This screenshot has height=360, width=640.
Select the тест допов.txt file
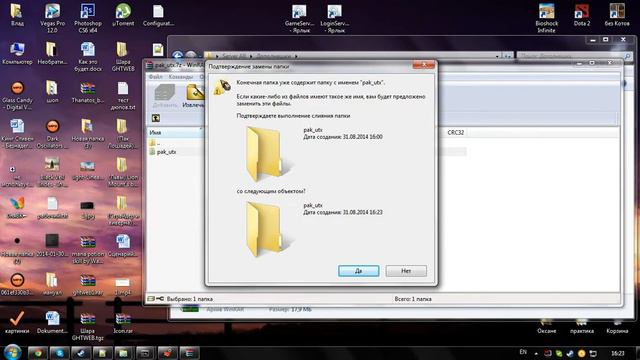pos(123,95)
